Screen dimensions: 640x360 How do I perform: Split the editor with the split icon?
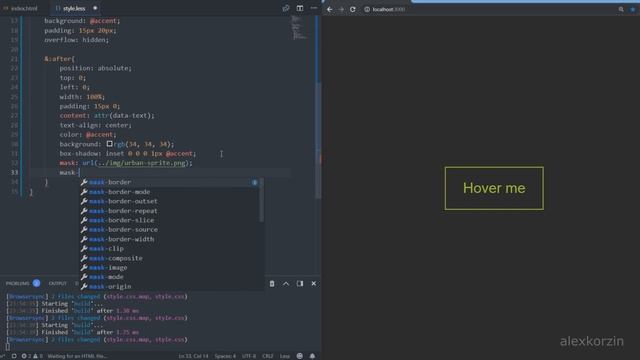(x=300, y=8)
